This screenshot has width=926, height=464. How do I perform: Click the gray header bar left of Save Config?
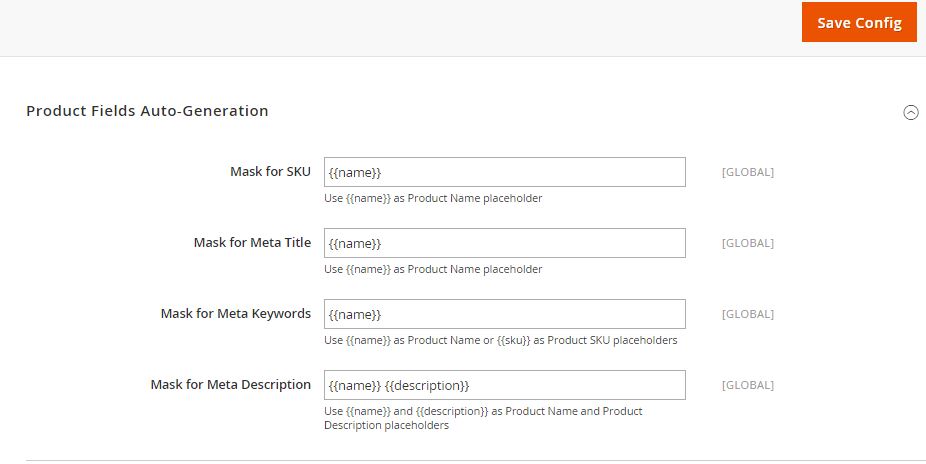coord(400,25)
